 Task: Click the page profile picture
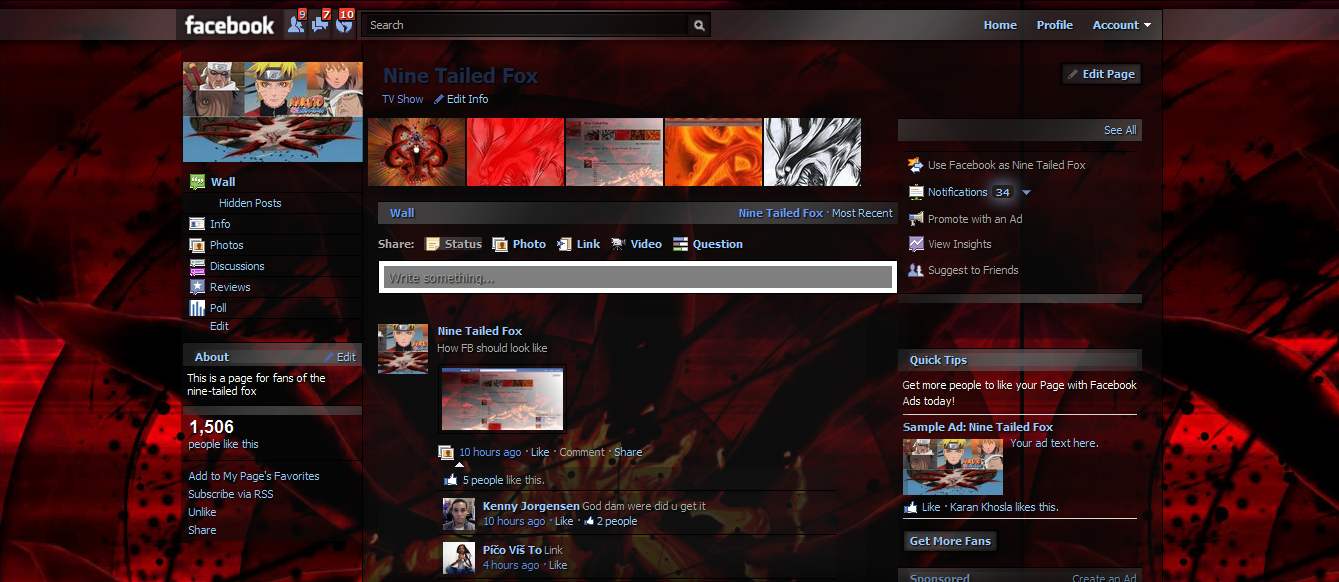pyautogui.click(x=273, y=112)
